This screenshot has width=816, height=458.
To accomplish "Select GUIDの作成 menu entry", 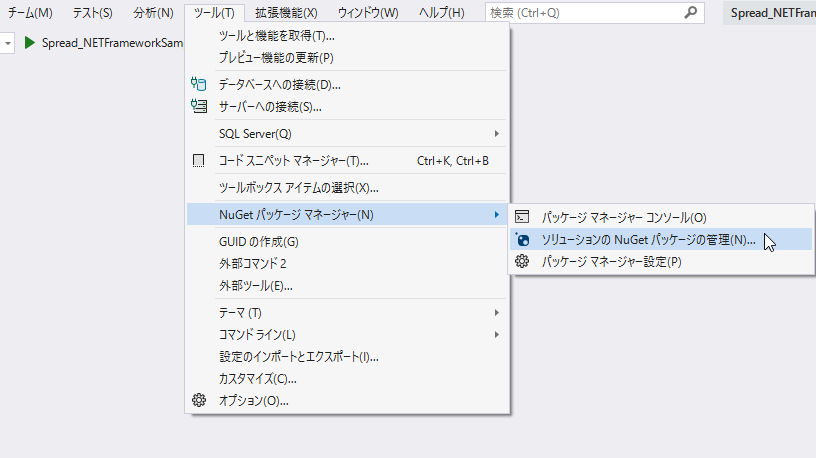I will click(x=258, y=242).
